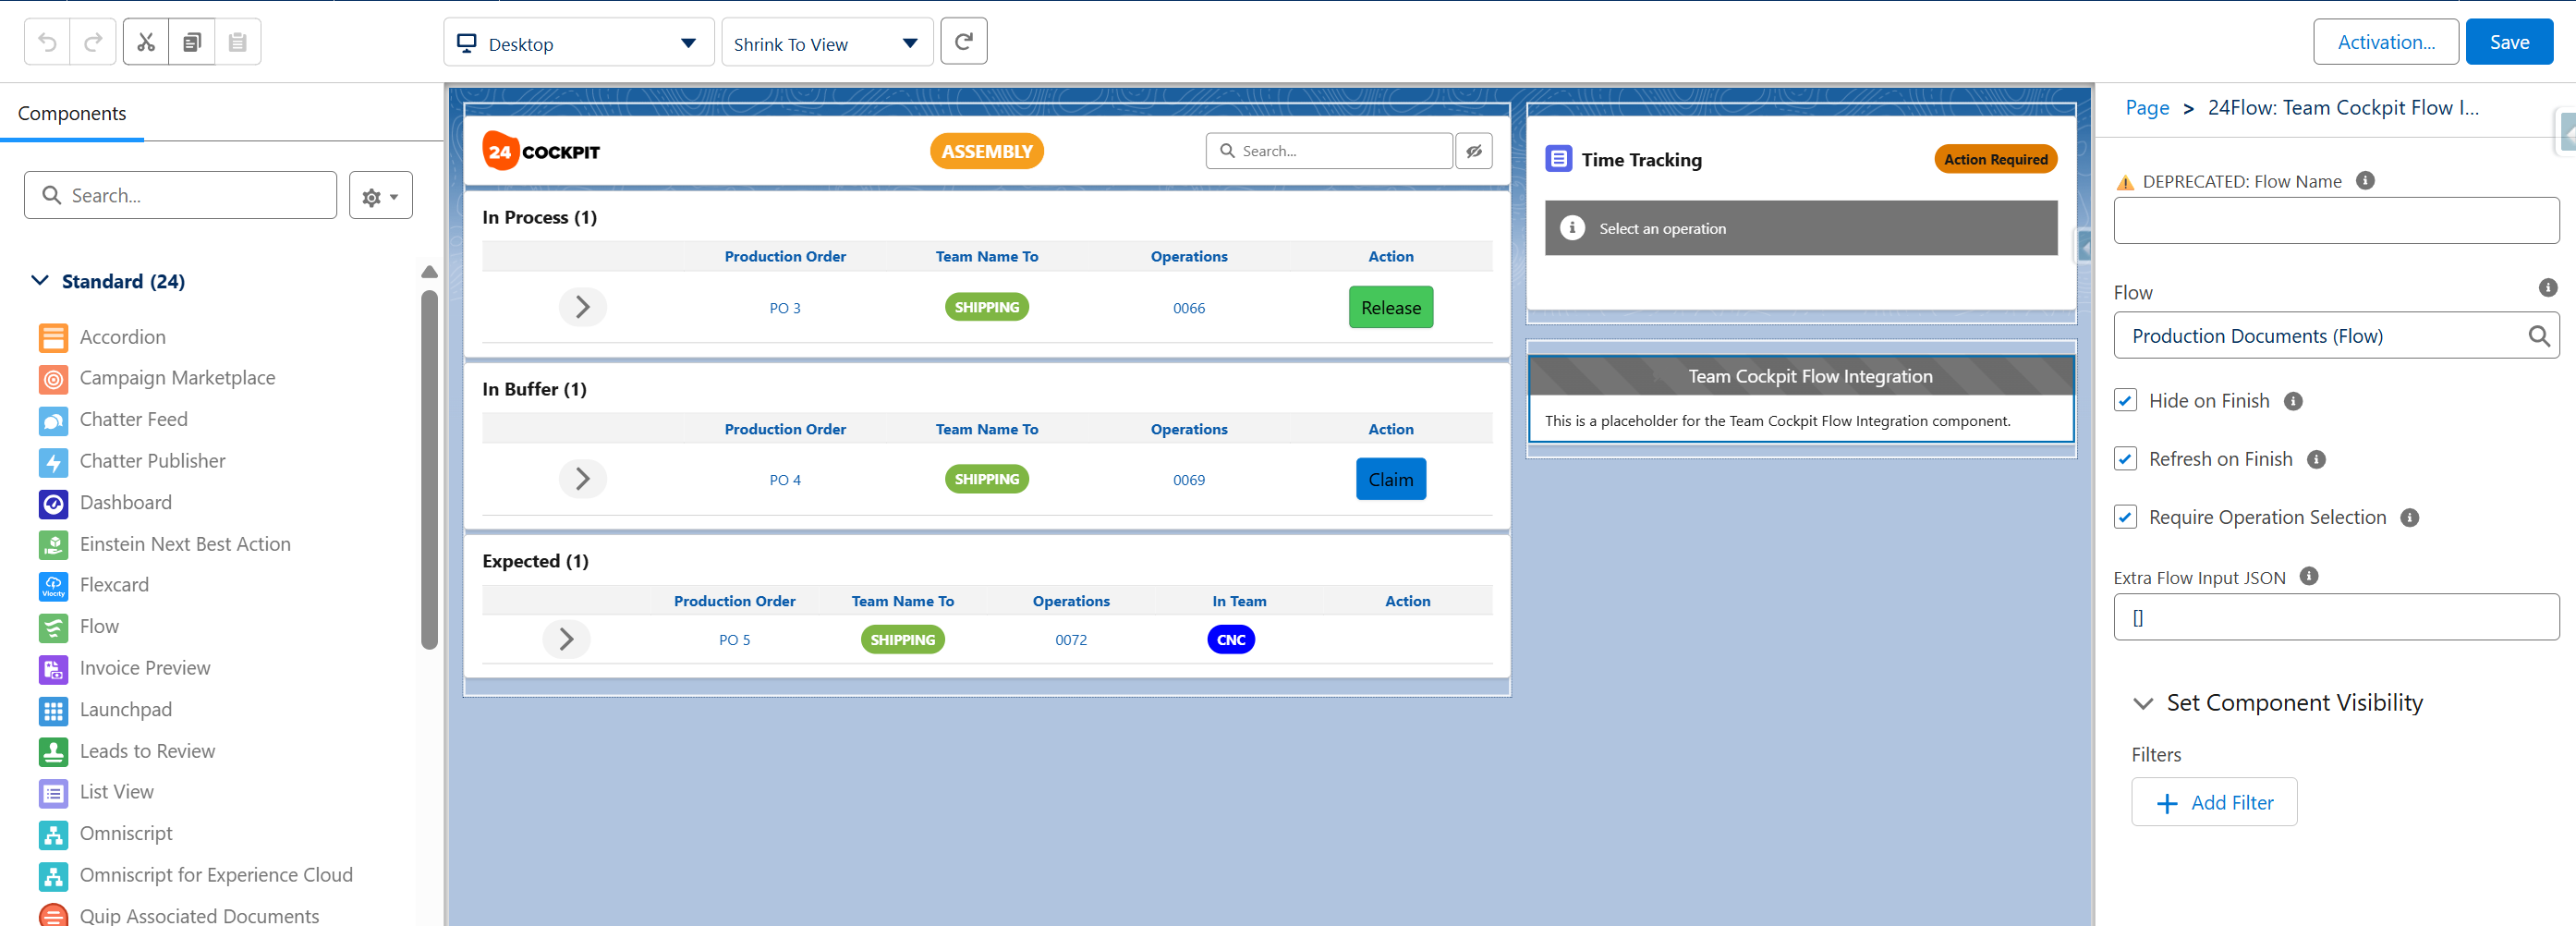Click the Activation... button
This screenshot has width=2576, height=926.
pyautogui.click(x=2386, y=42)
